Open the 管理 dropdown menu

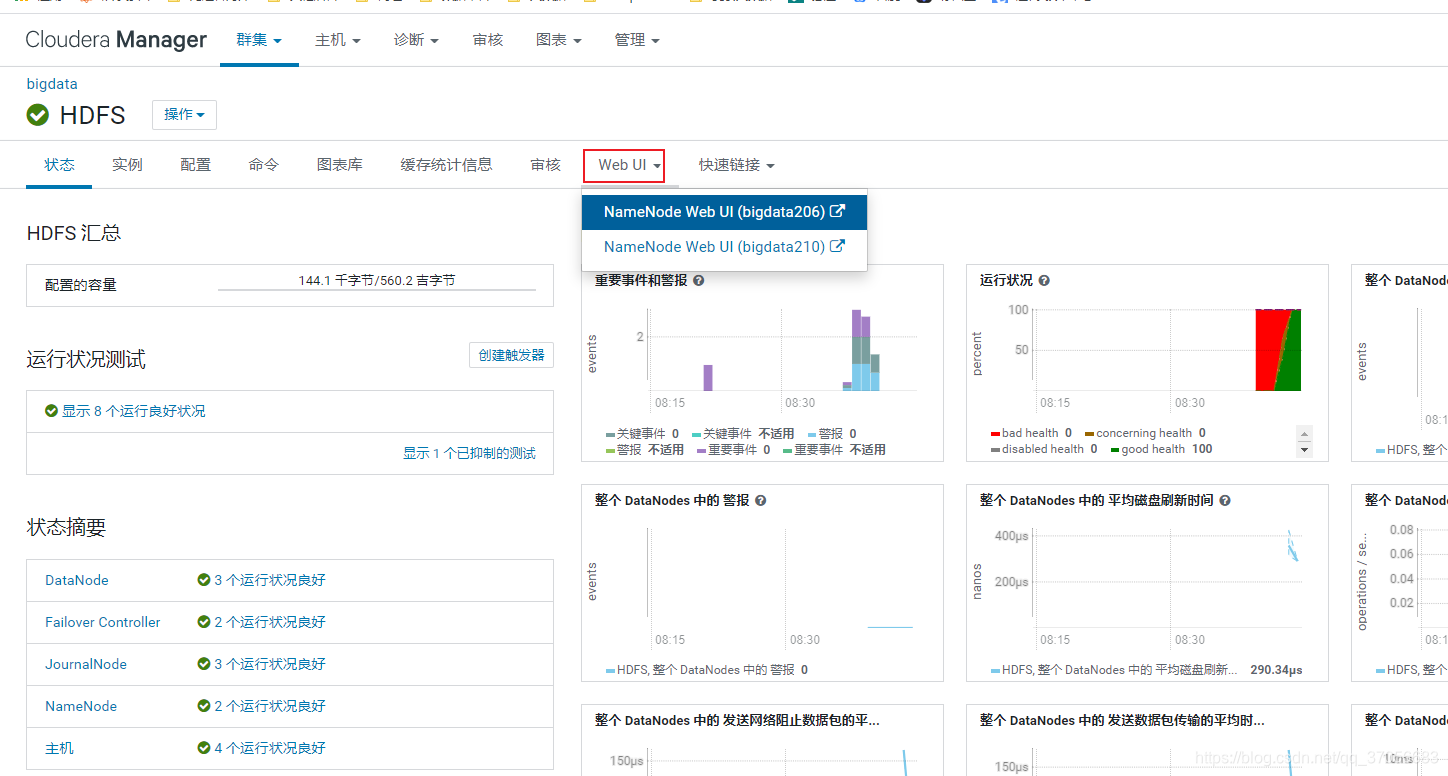click(x=638, y=40)
